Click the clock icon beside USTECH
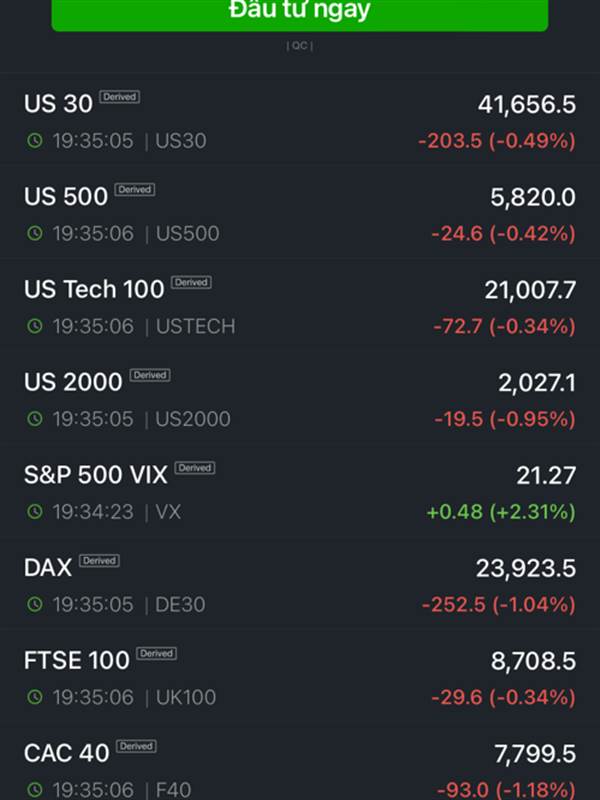 35,326
